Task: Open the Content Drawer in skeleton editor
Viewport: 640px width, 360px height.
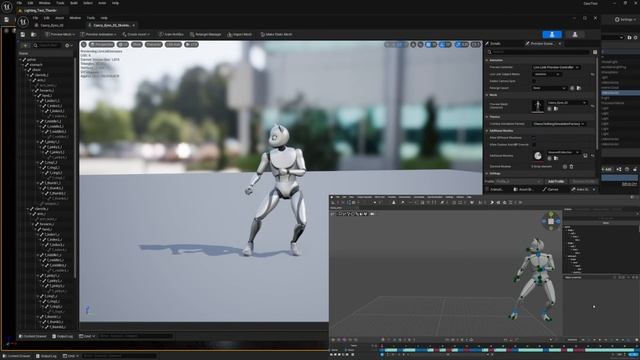Action: [x=33, y=336]
